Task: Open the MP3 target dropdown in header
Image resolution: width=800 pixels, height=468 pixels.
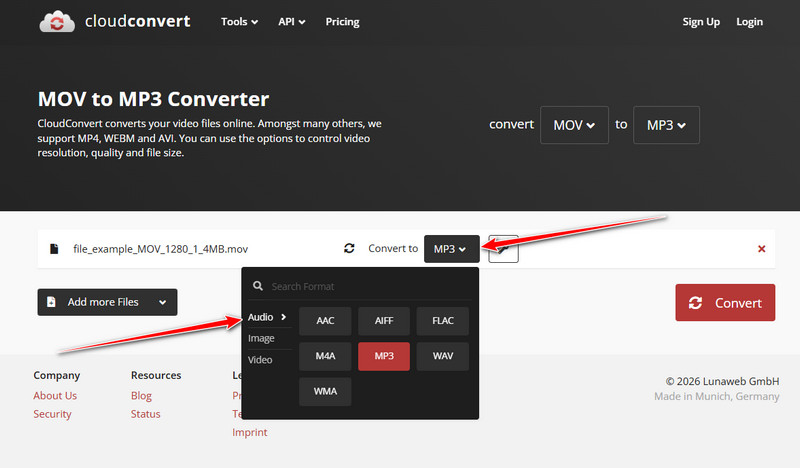Action: pyautogui.click(x=666, y=125)
